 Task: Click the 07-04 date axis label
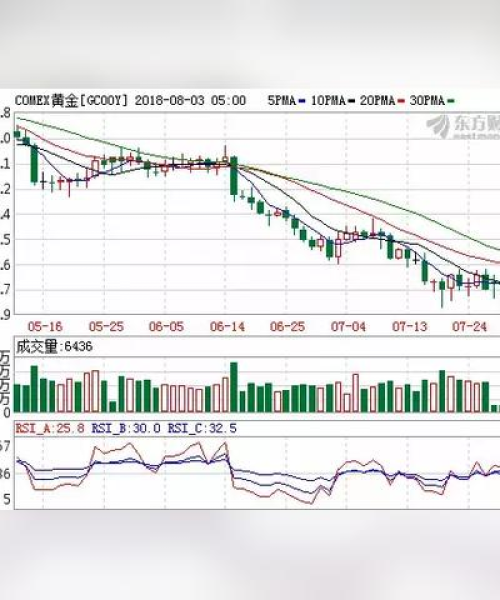[349, 327]
